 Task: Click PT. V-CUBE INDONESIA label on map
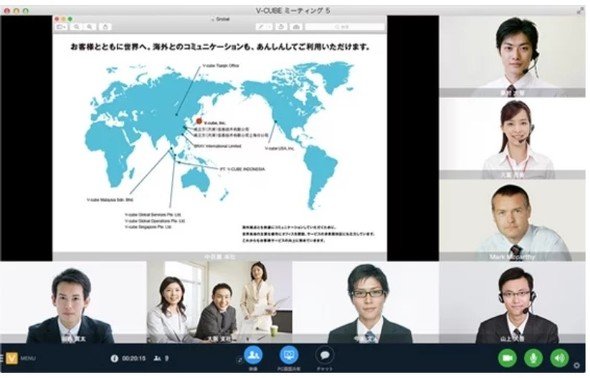(x=242, y=169)
